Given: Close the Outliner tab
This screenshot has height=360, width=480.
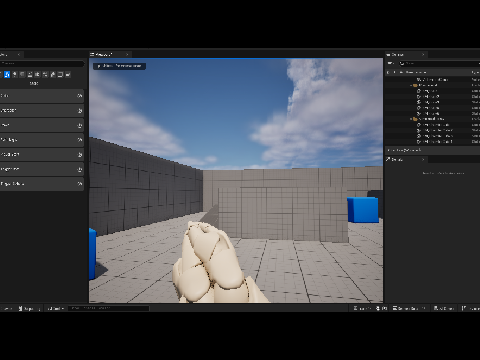Looking at the screenshot, I should (x=423, y=54).
